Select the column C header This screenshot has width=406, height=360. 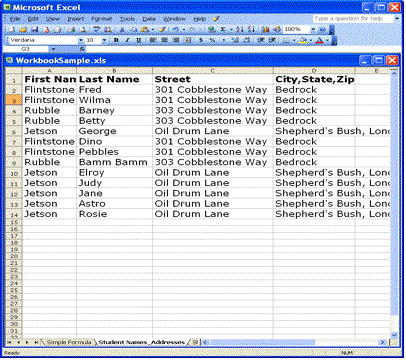coord(213,71)
